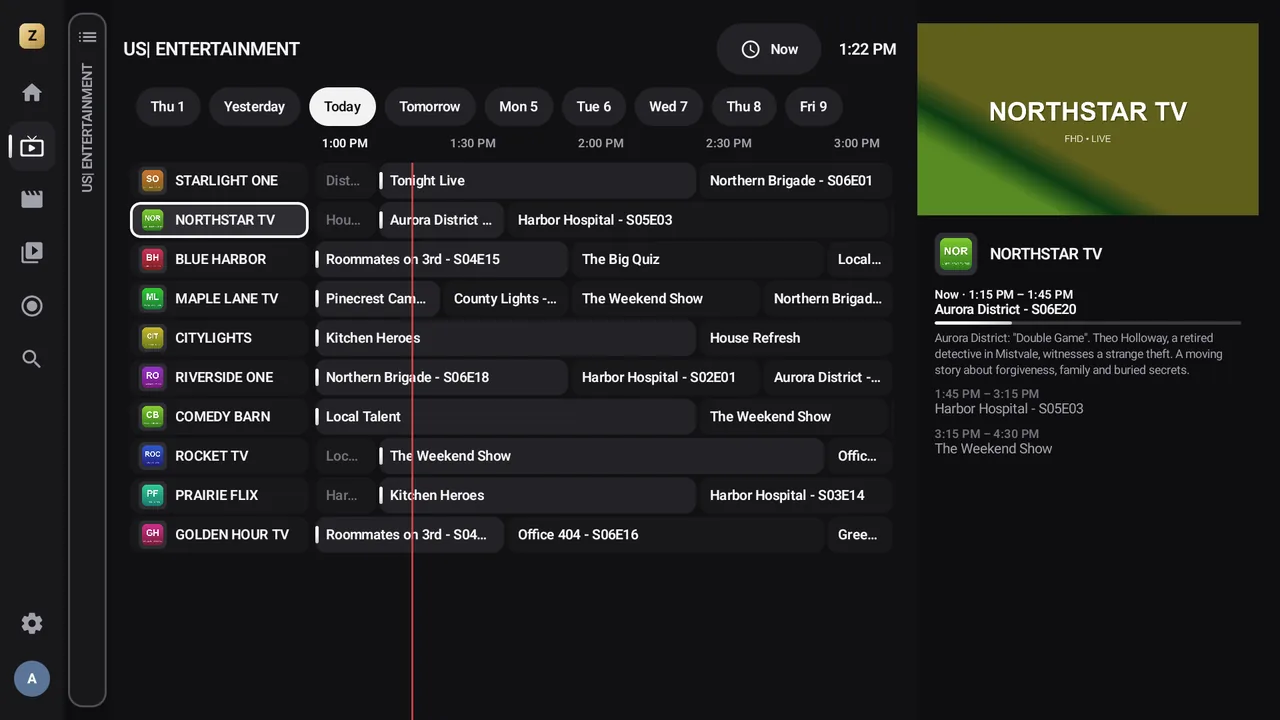Image resolution: width=1280 pixels, height=720 pixels.
Task: Open Tonight Live on STARLIGHT ONE
Action: [536, 181]
